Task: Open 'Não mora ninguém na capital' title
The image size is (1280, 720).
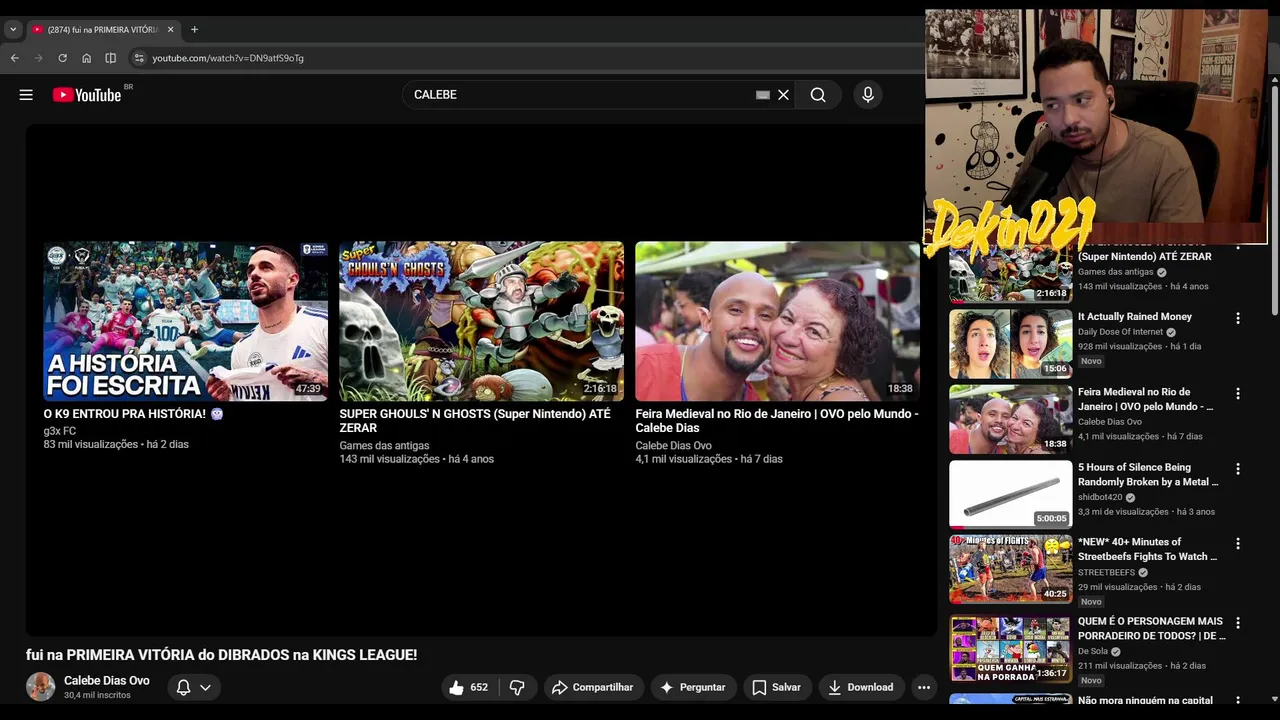Action: pos(1146,700)
